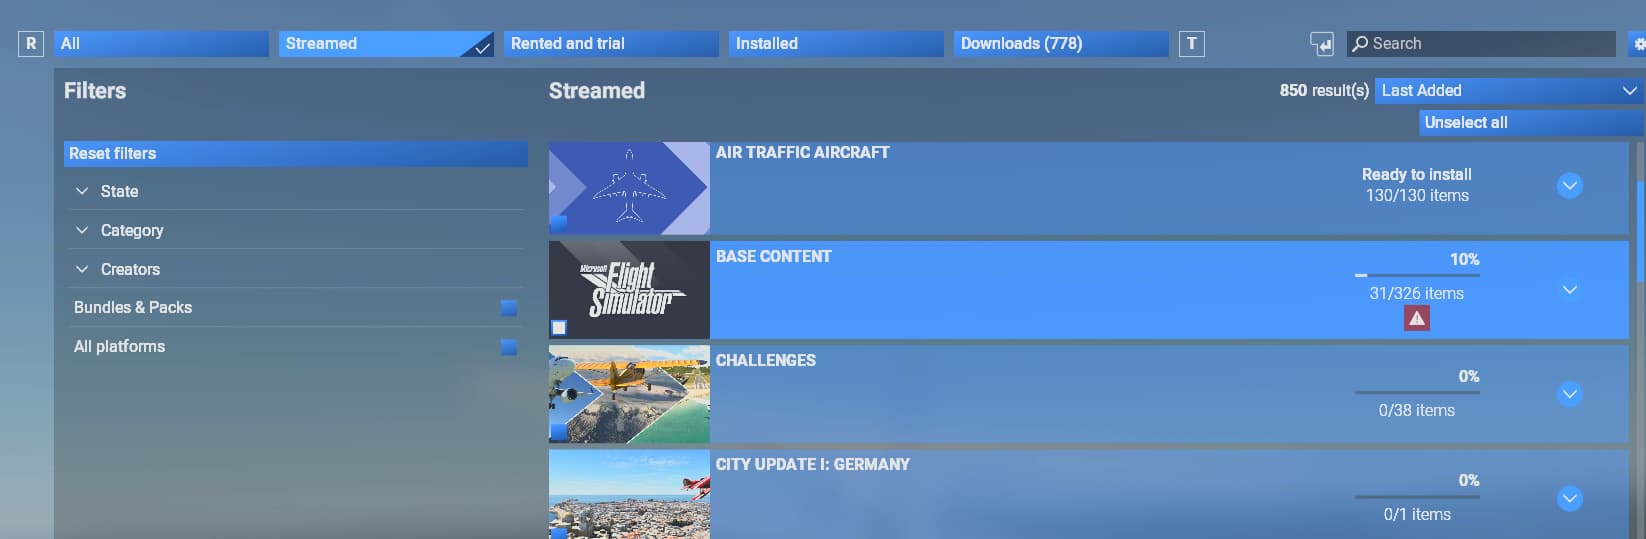Expand the Air Traffic Aircraft row chevron
The width and height of the screenshot is (1646, 539).
[1570, 185]
